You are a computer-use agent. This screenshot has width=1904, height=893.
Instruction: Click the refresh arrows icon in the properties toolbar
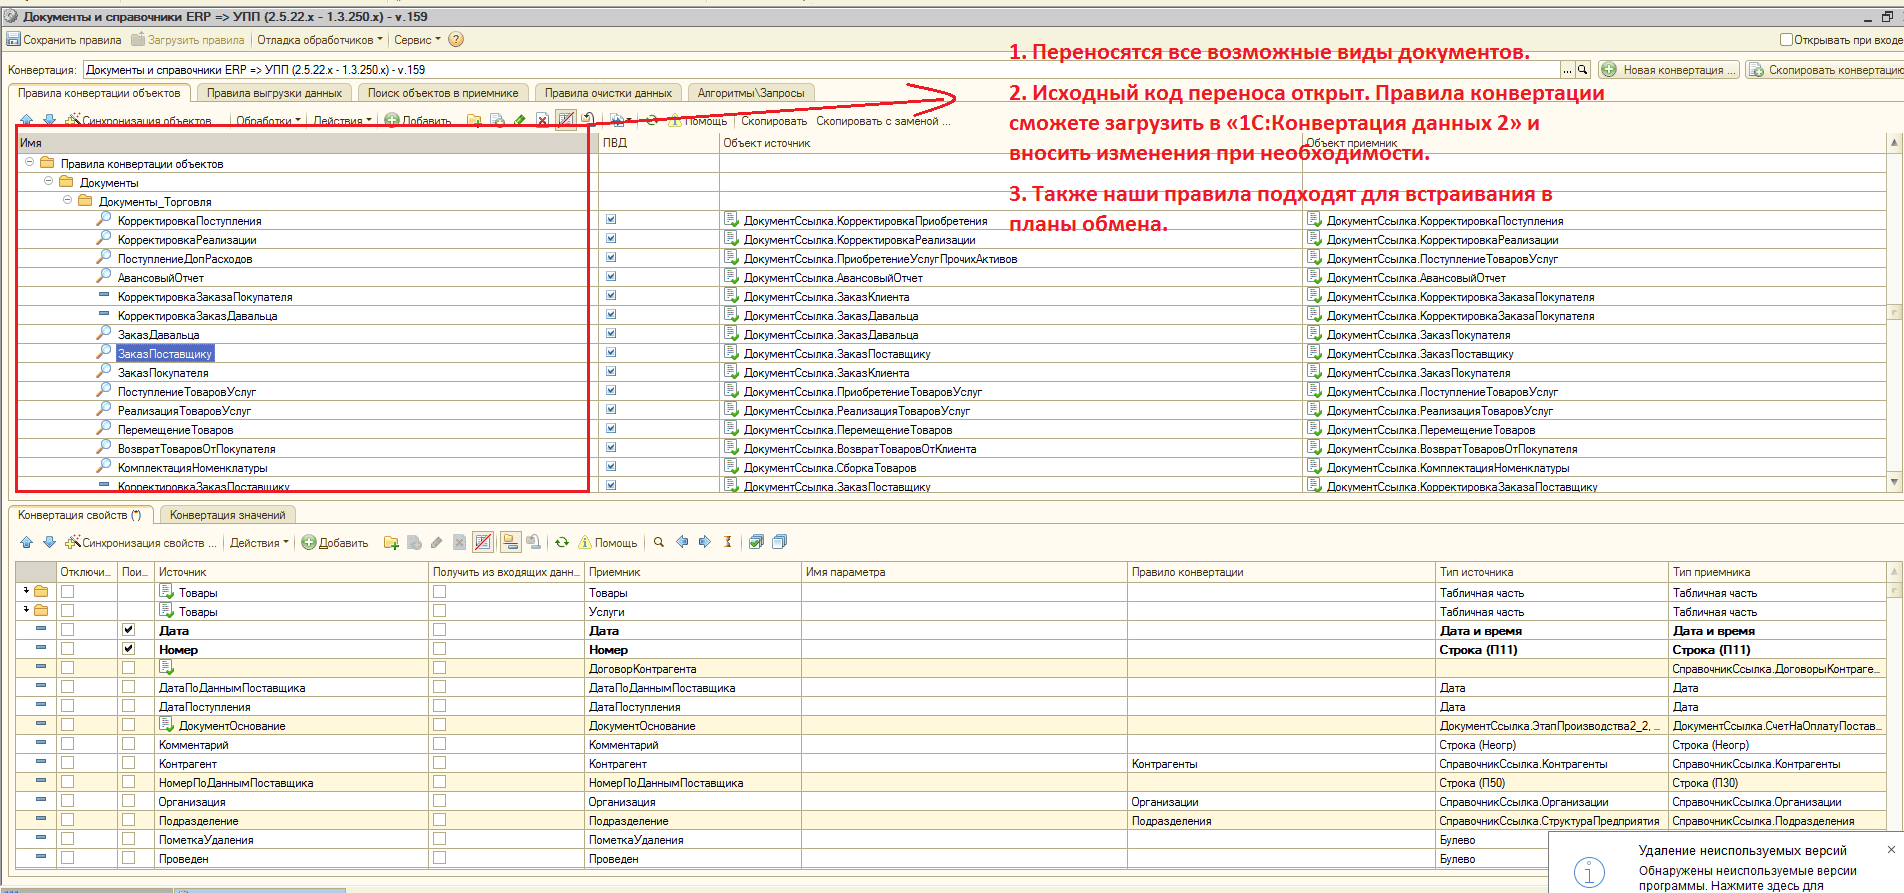point(562,542)
